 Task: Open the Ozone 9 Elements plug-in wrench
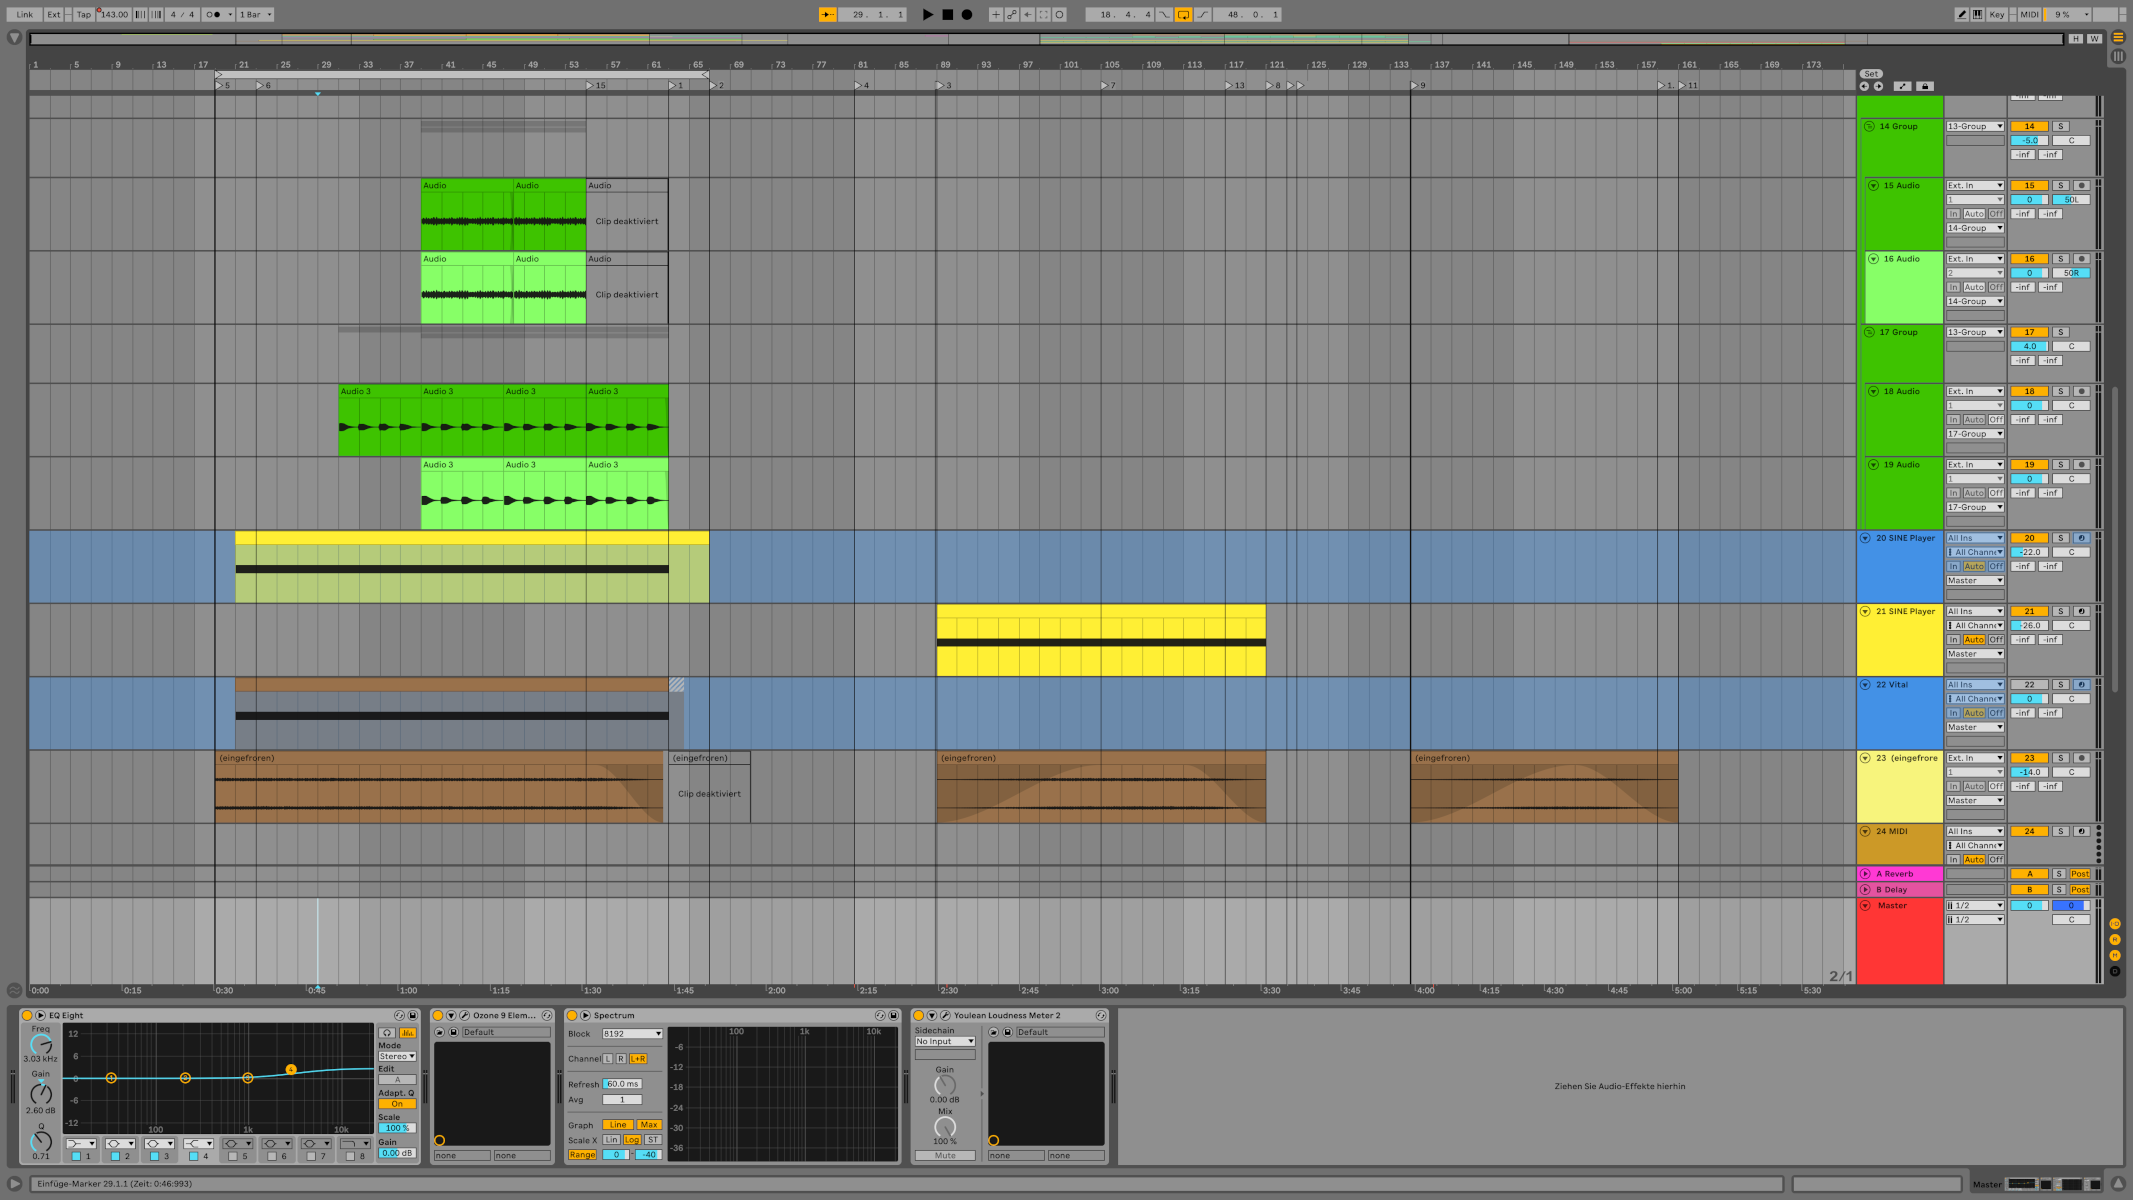click(464, 1015)
